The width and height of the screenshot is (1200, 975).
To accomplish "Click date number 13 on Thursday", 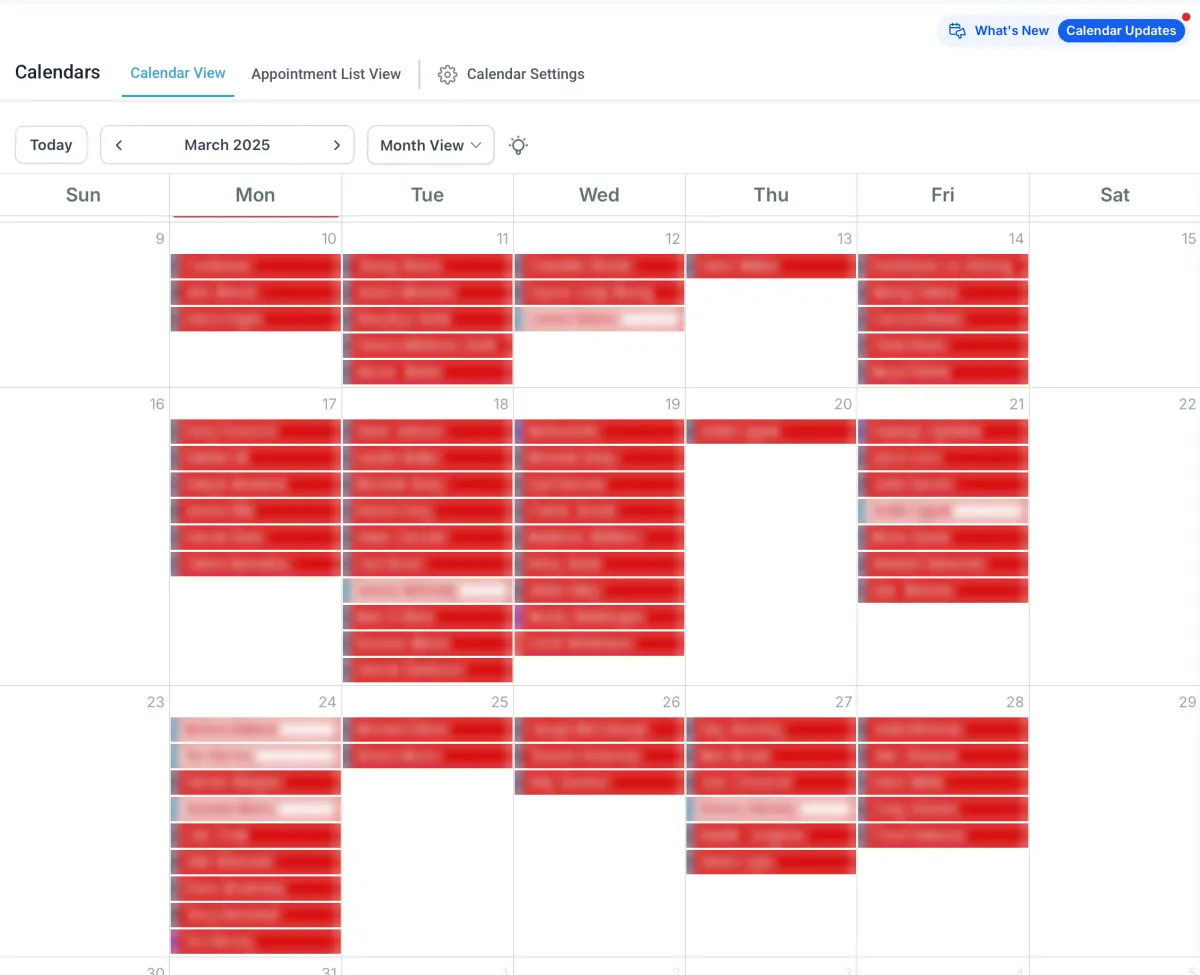I will (x=844, y=238).
